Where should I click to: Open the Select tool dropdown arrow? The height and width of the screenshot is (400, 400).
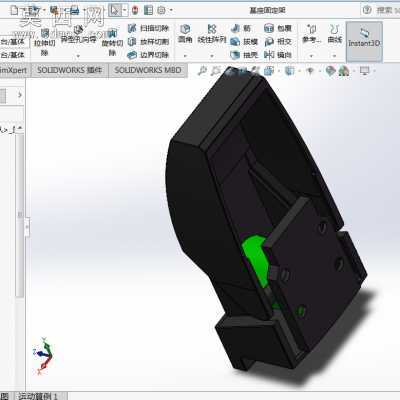pos(125,11)
